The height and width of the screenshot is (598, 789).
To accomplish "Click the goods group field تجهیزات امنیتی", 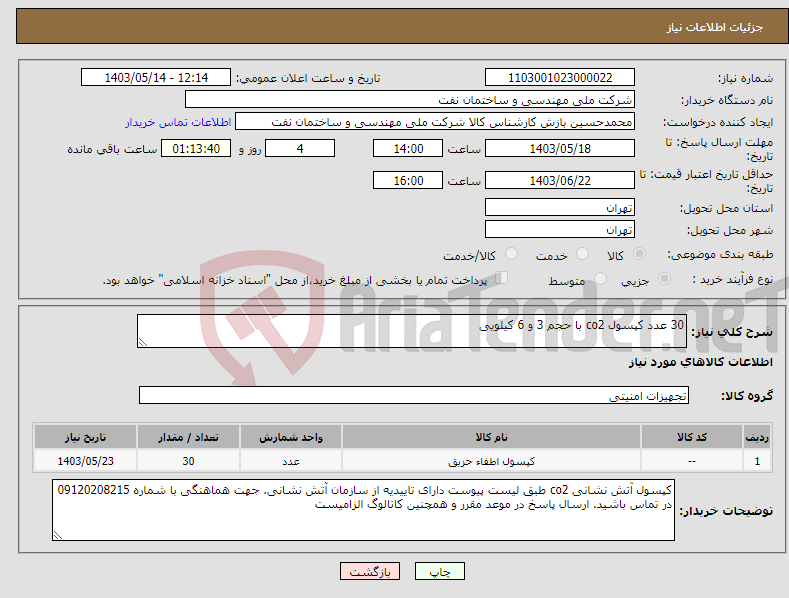I will (414, 395).
